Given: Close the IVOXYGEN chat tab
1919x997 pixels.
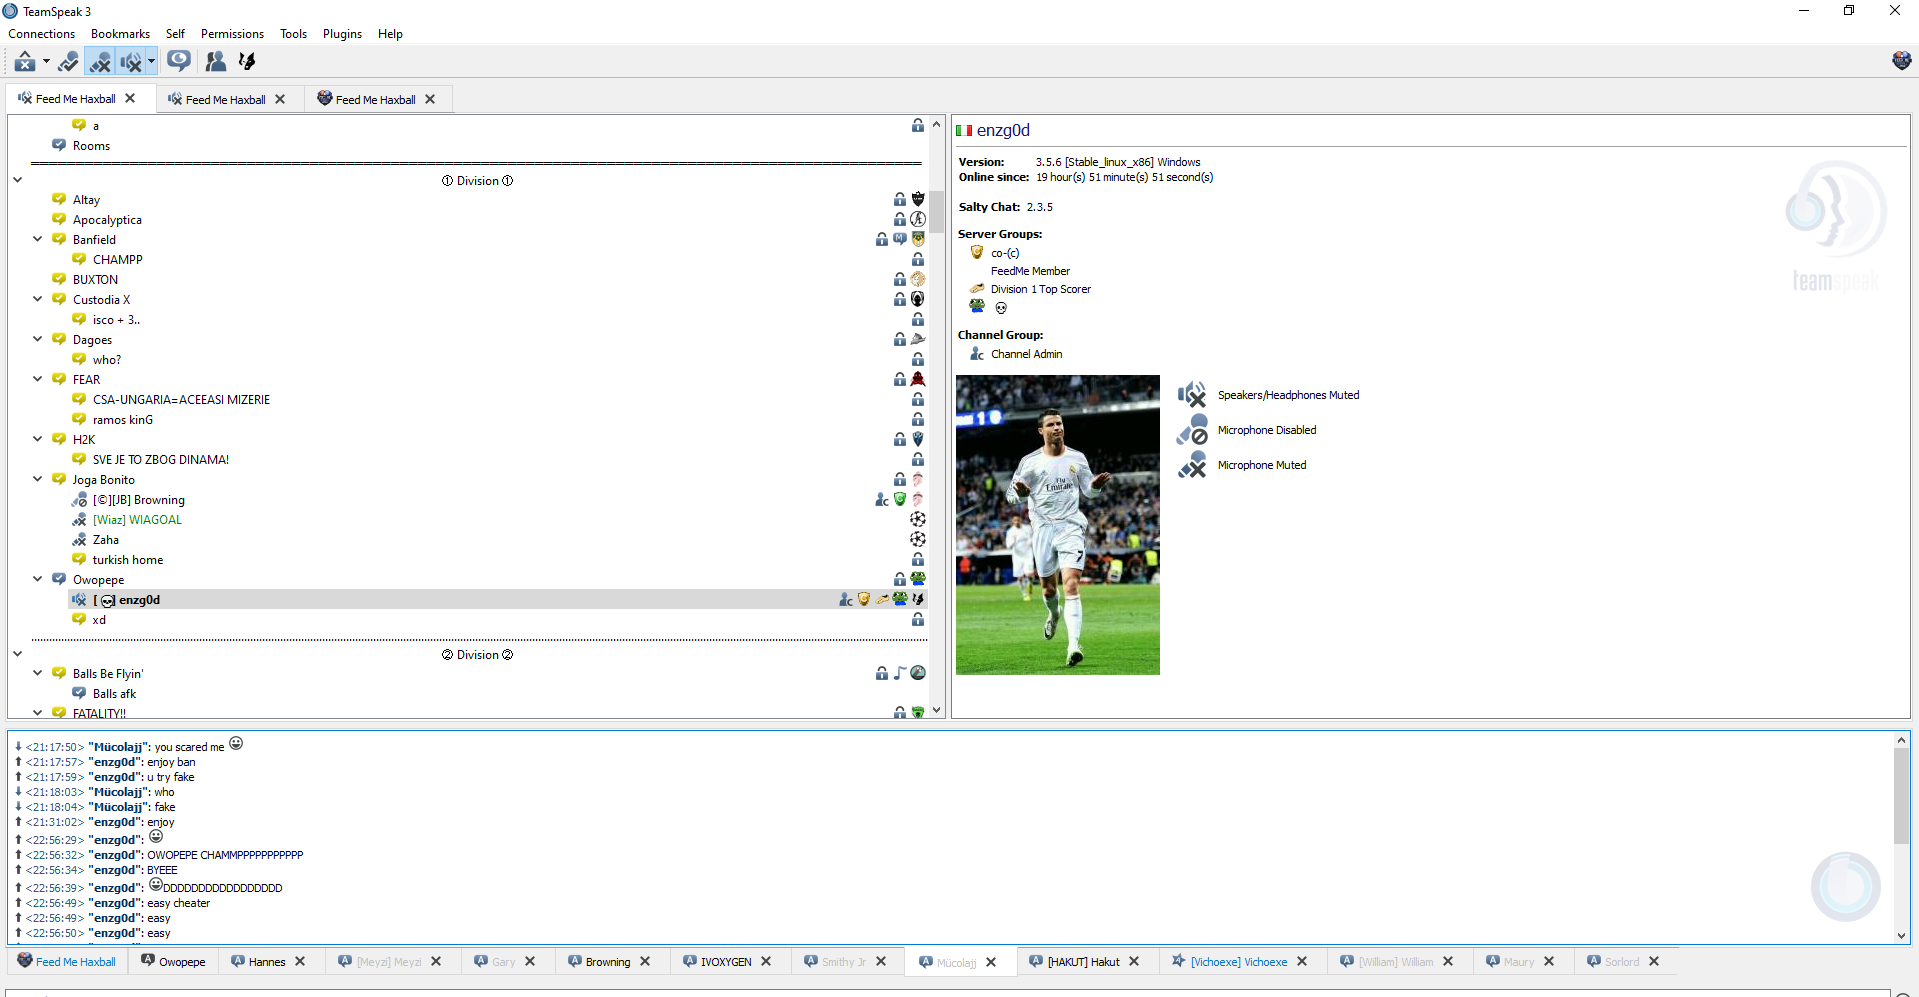Looking at the screenshot, I should point(766,961).
